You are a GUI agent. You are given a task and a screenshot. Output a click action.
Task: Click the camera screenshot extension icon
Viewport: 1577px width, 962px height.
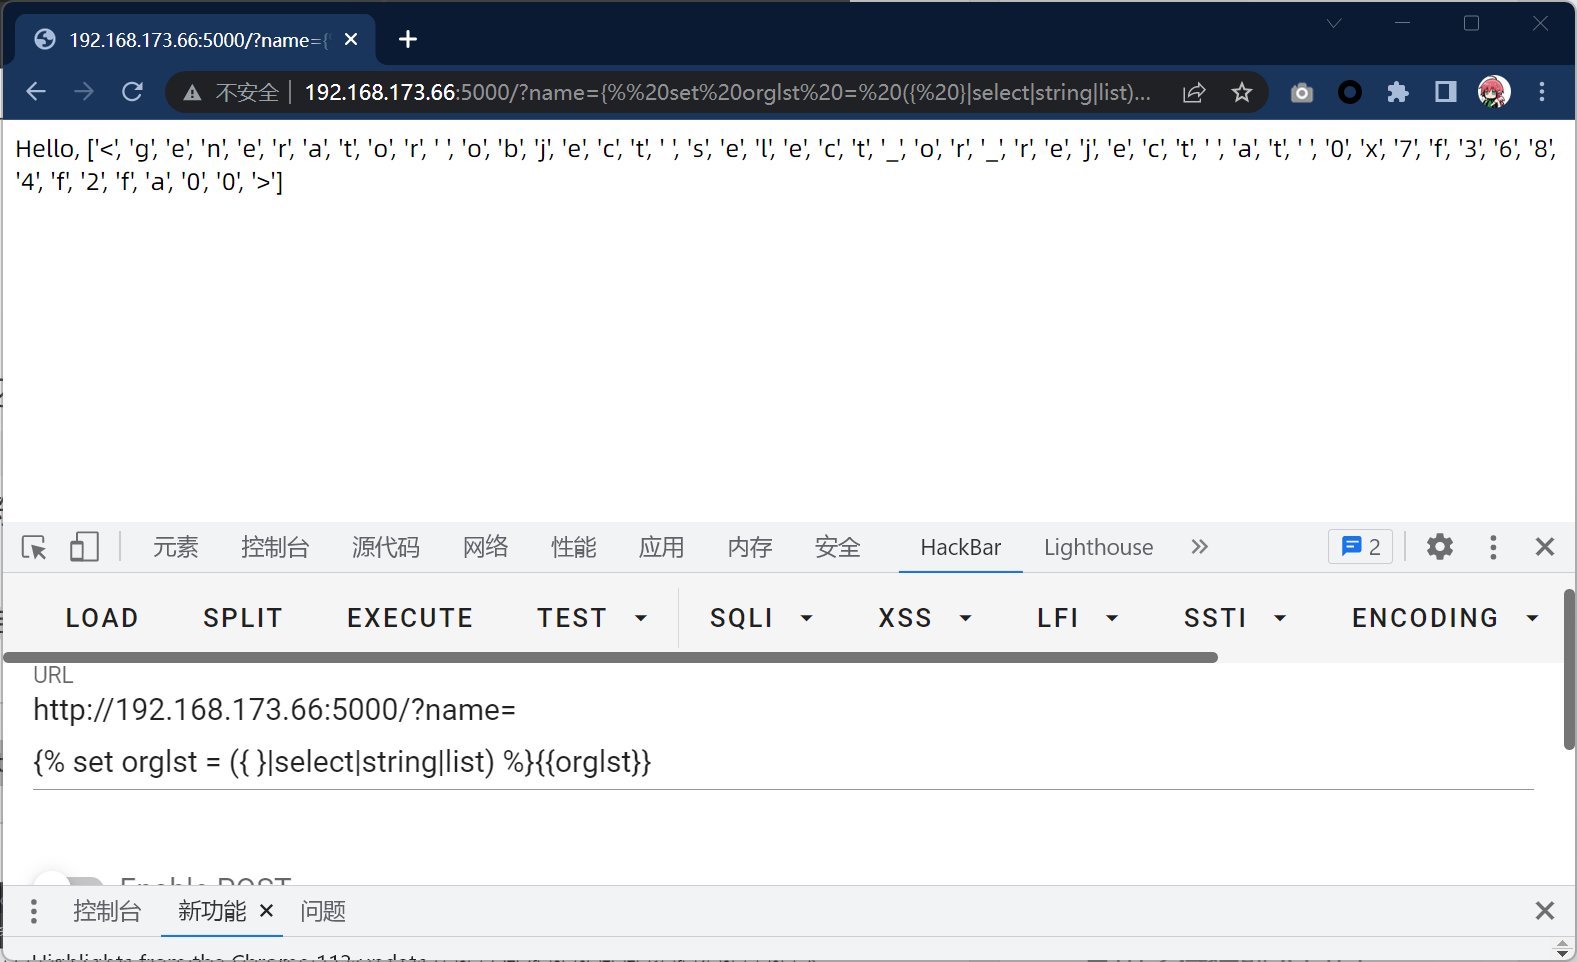point(1301,93)
